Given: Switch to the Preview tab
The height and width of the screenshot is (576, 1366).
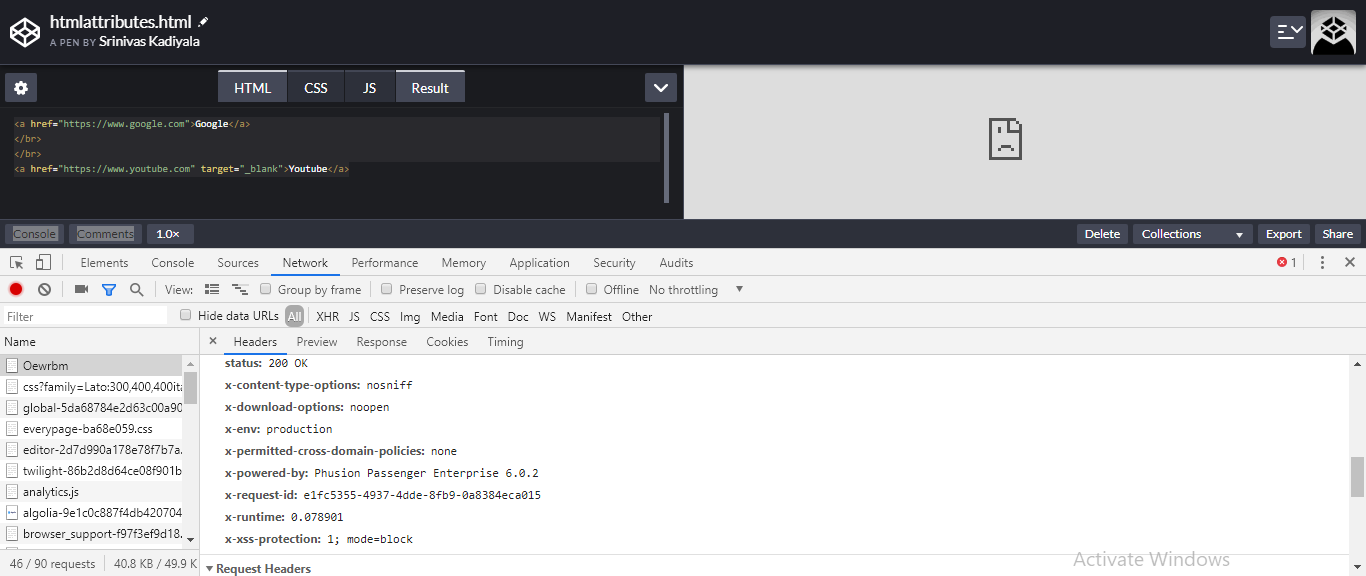Looking at the screenshot, I should tap(317, 341).
